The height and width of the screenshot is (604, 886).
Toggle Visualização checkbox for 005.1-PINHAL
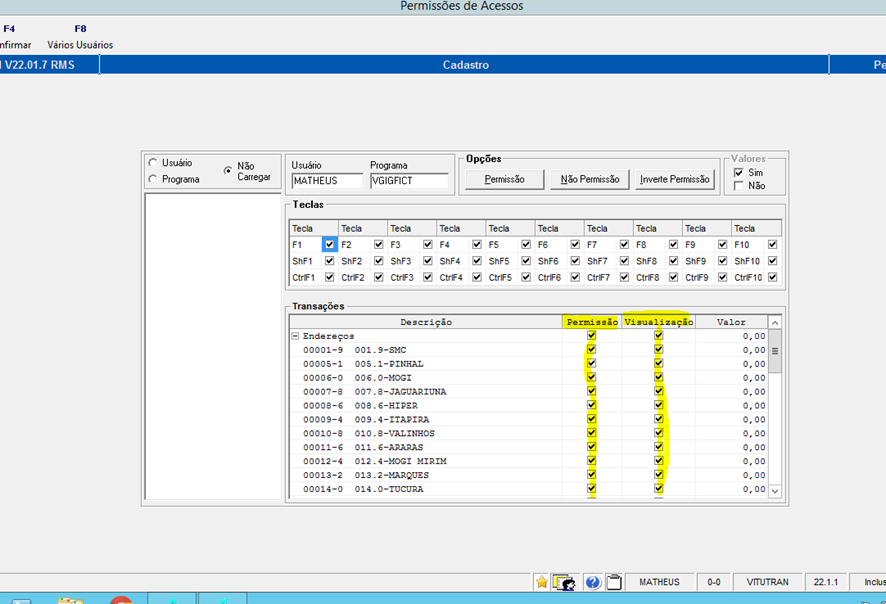point(659,363)
